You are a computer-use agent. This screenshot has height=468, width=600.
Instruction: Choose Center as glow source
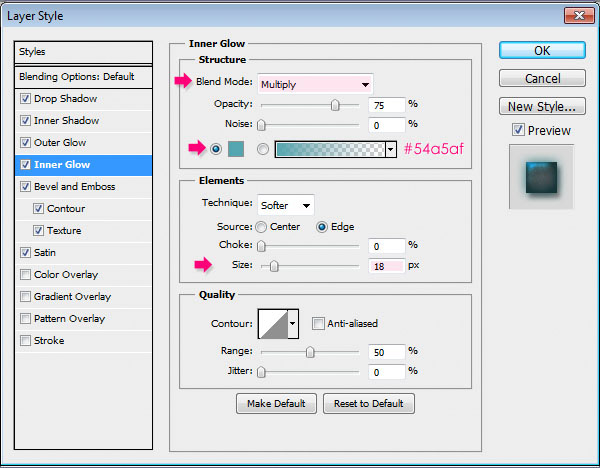(x=261, y=227)
